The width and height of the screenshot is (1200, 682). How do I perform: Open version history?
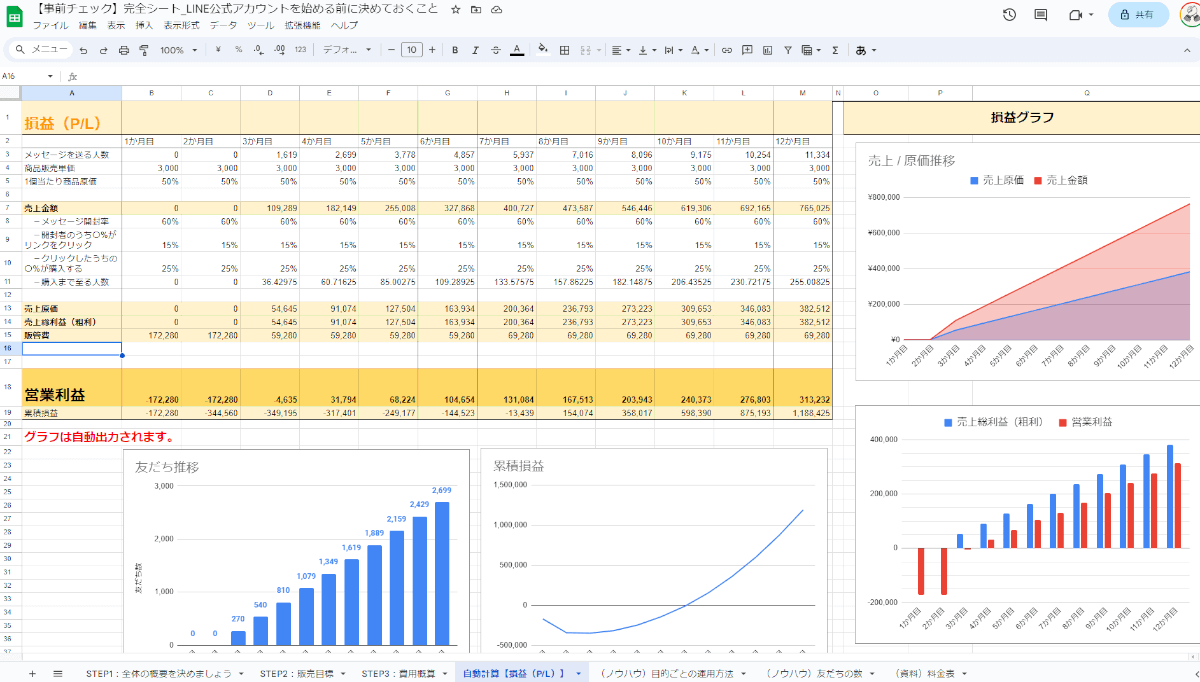coord(1010,15)
